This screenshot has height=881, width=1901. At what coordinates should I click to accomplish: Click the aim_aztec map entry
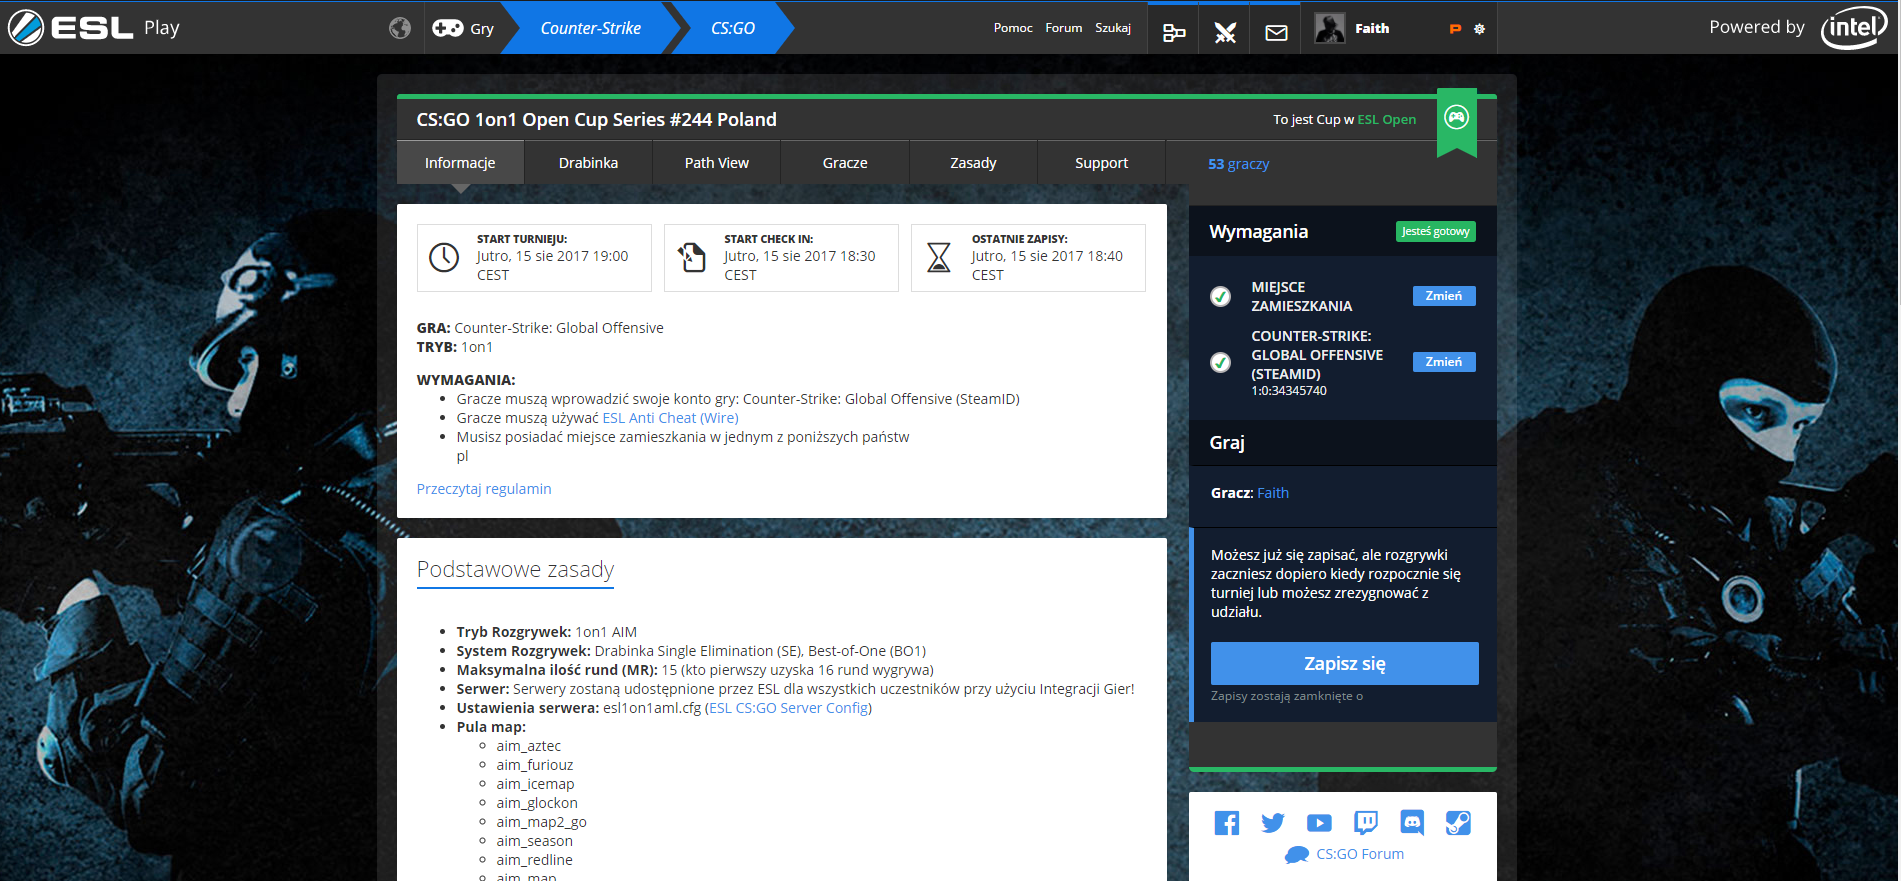529,746
